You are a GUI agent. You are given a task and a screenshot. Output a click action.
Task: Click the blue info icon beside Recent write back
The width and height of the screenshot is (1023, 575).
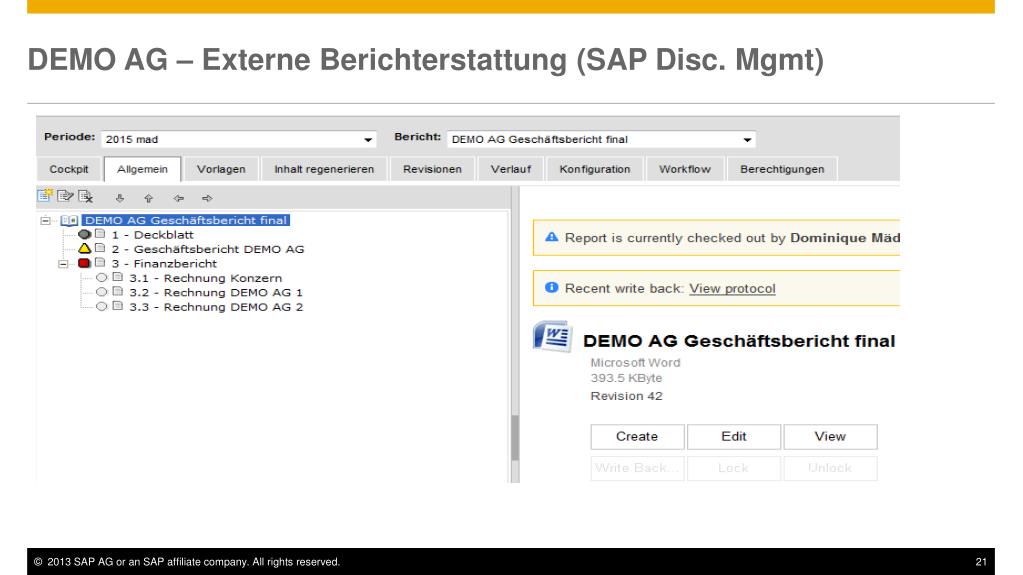551,287
